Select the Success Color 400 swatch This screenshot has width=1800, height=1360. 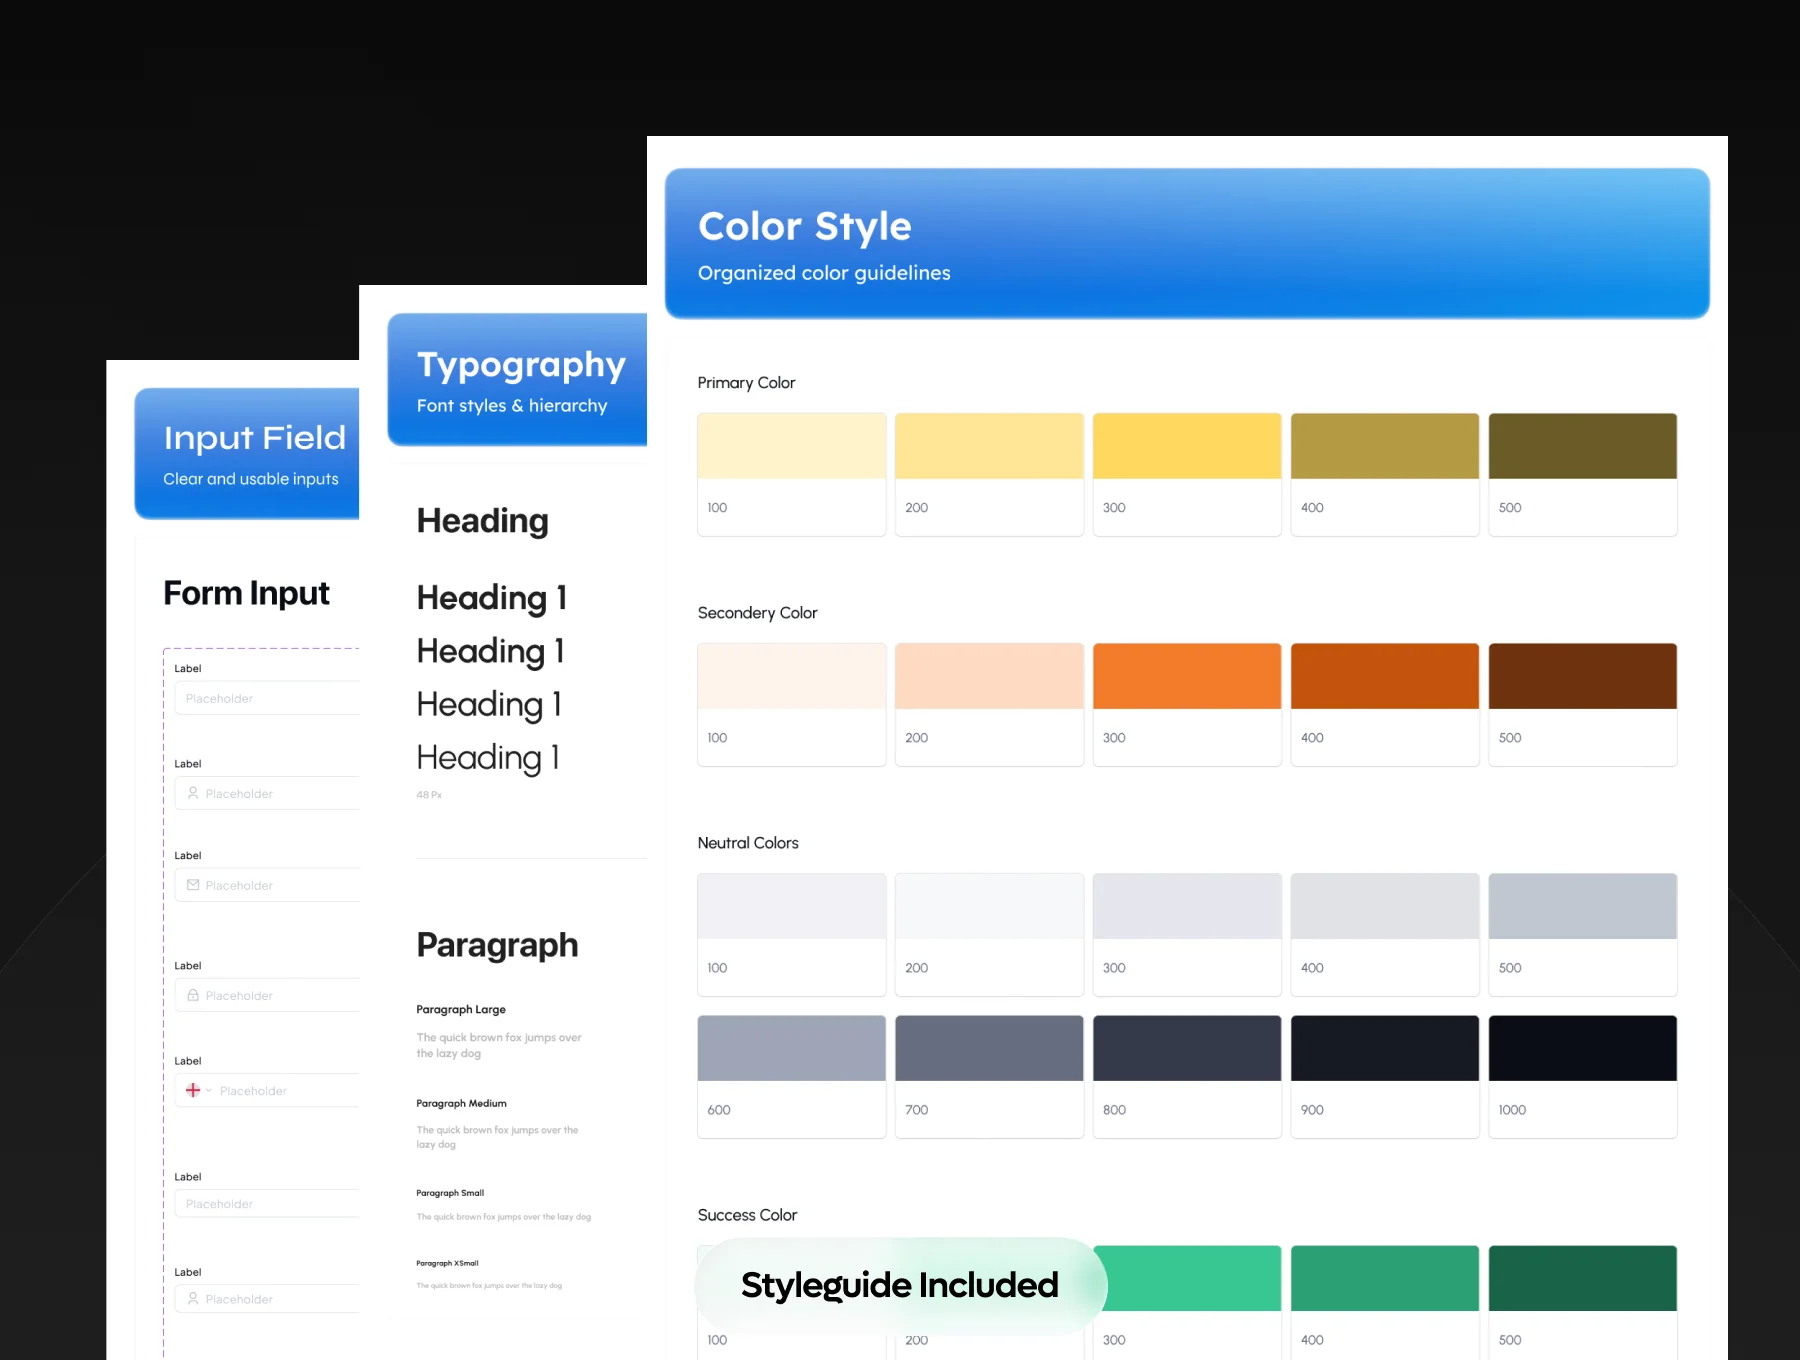pyautogui.click(x=1385, y=1302)
